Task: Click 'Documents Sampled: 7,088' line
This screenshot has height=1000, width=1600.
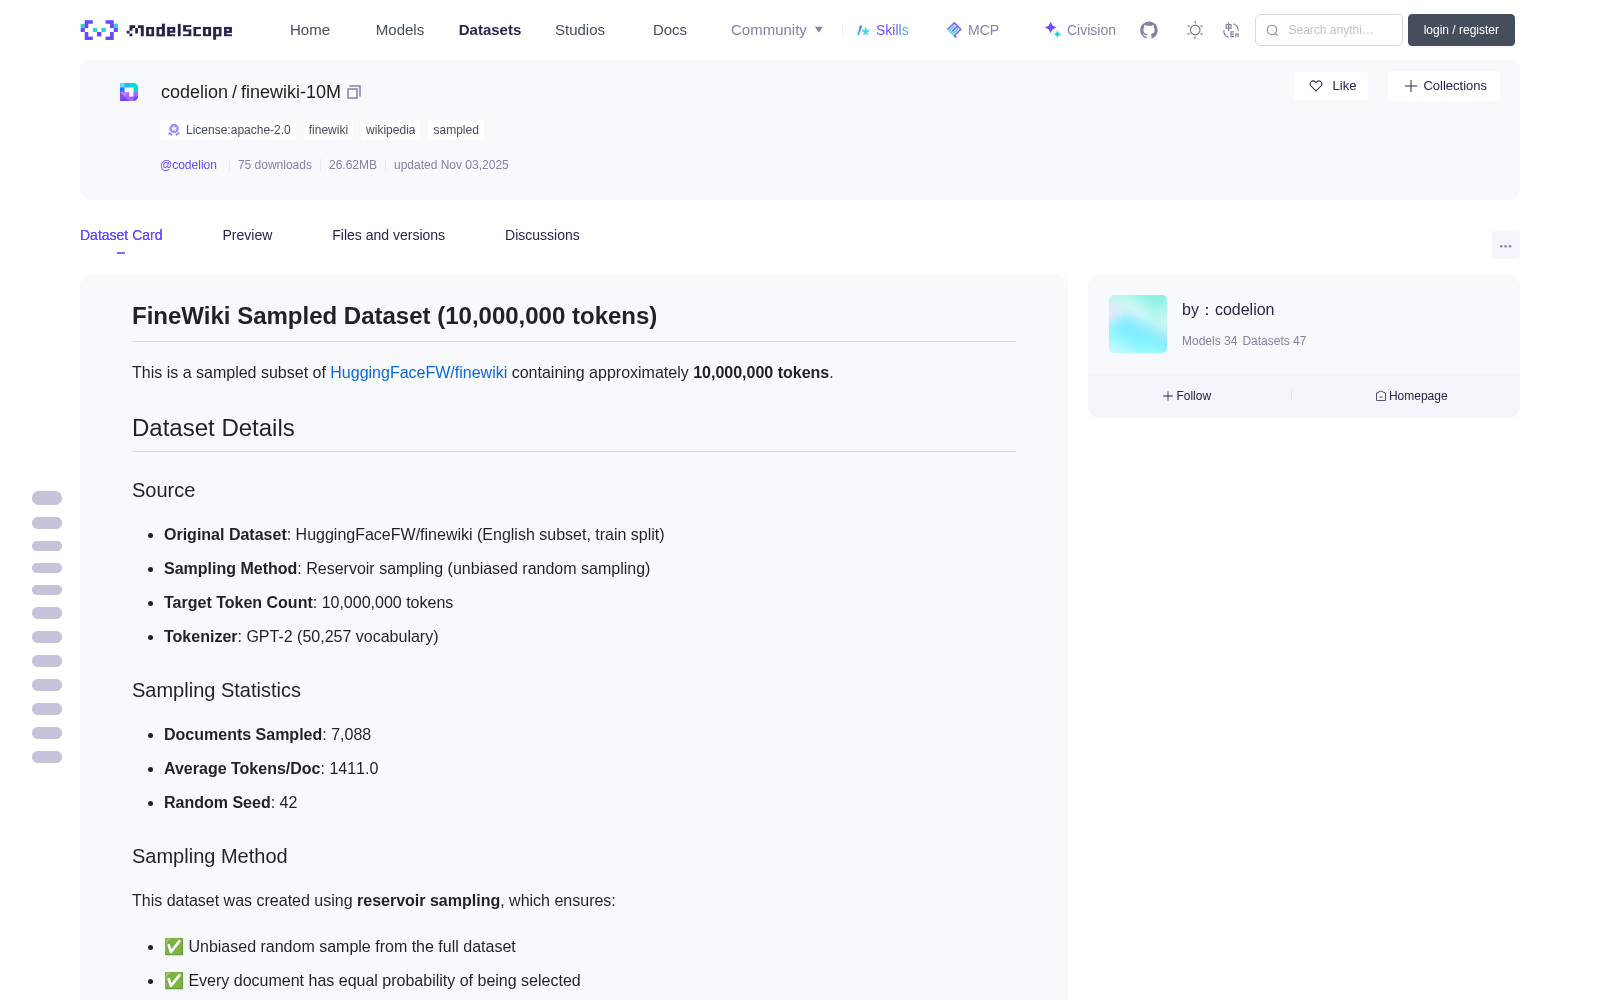Action: point(267,734)
